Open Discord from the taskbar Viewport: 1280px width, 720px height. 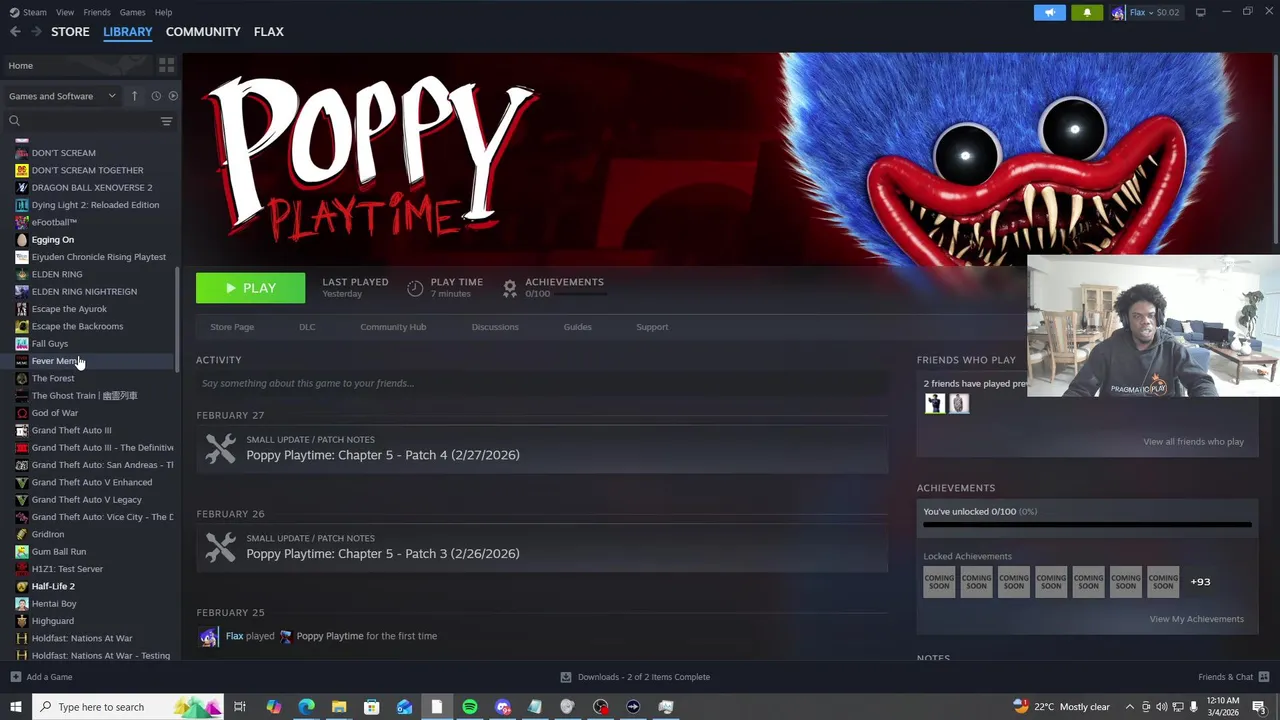point(502,707)
